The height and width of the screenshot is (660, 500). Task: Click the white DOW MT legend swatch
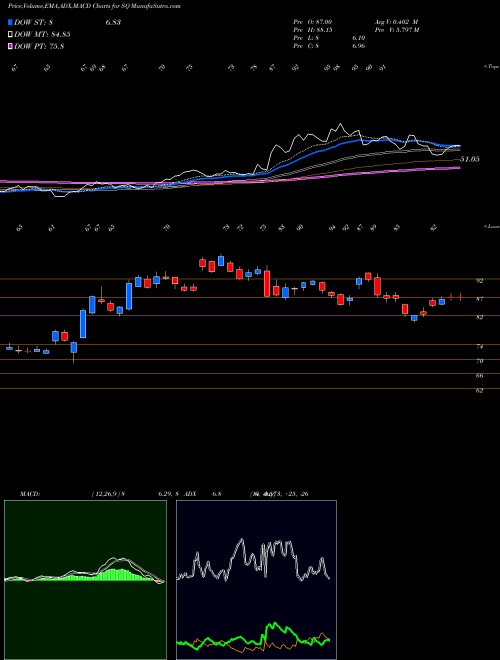coord(11,35)
